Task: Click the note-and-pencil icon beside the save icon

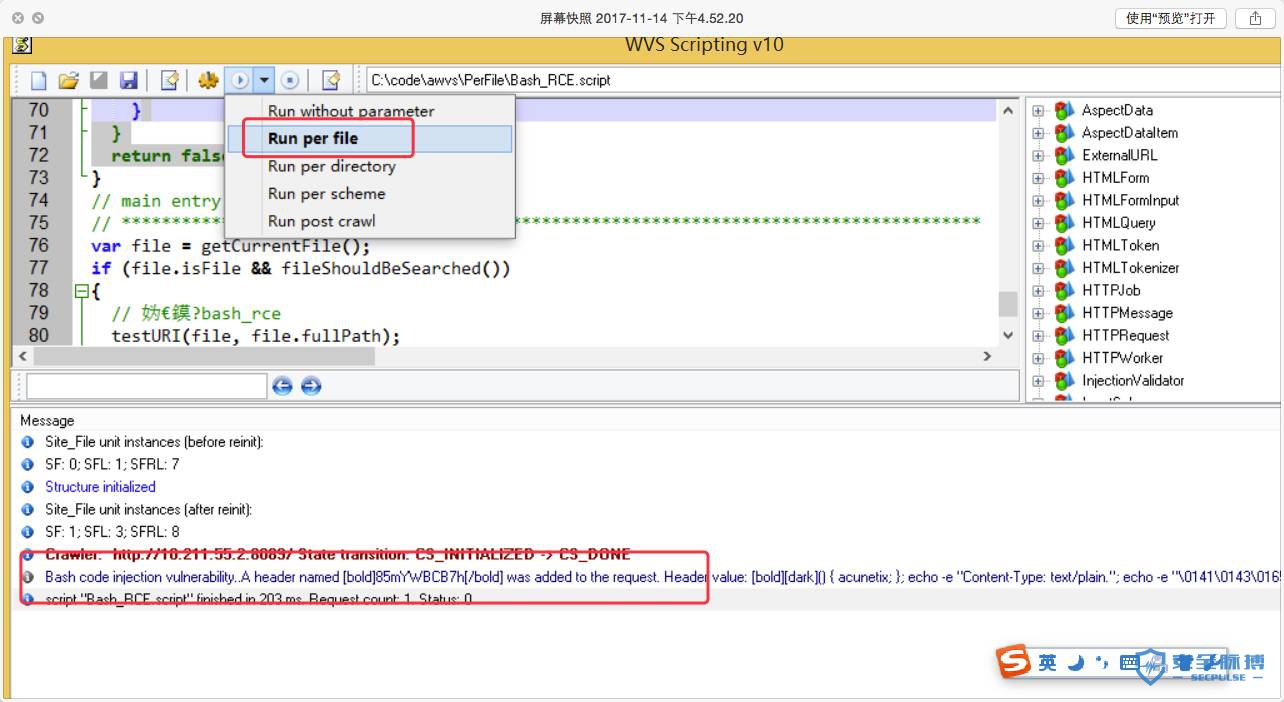Action: pyautogui.click(x=170, y=80)
